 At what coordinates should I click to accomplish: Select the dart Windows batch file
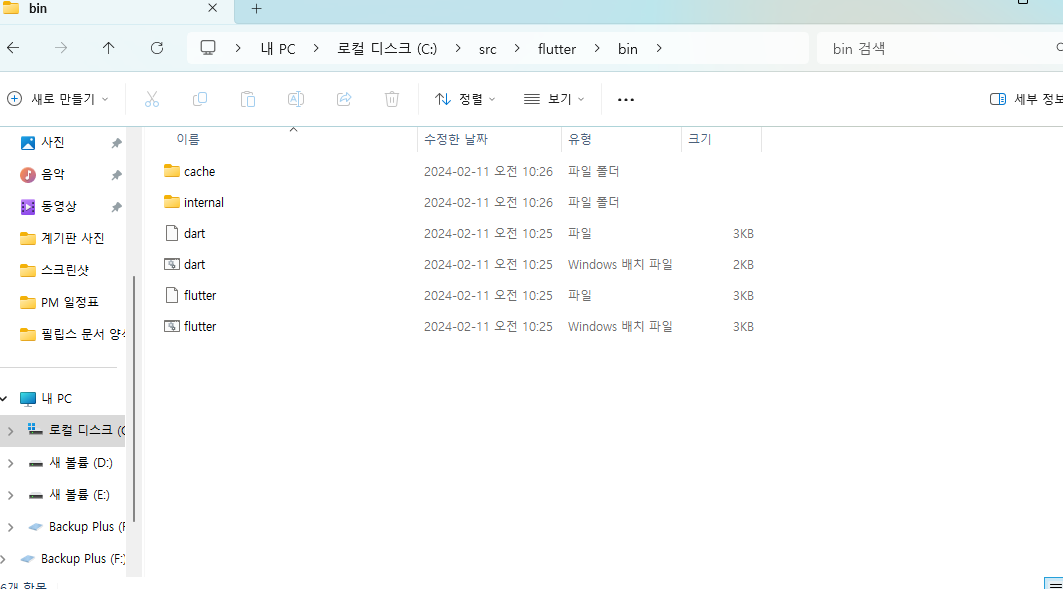point(194,264)
